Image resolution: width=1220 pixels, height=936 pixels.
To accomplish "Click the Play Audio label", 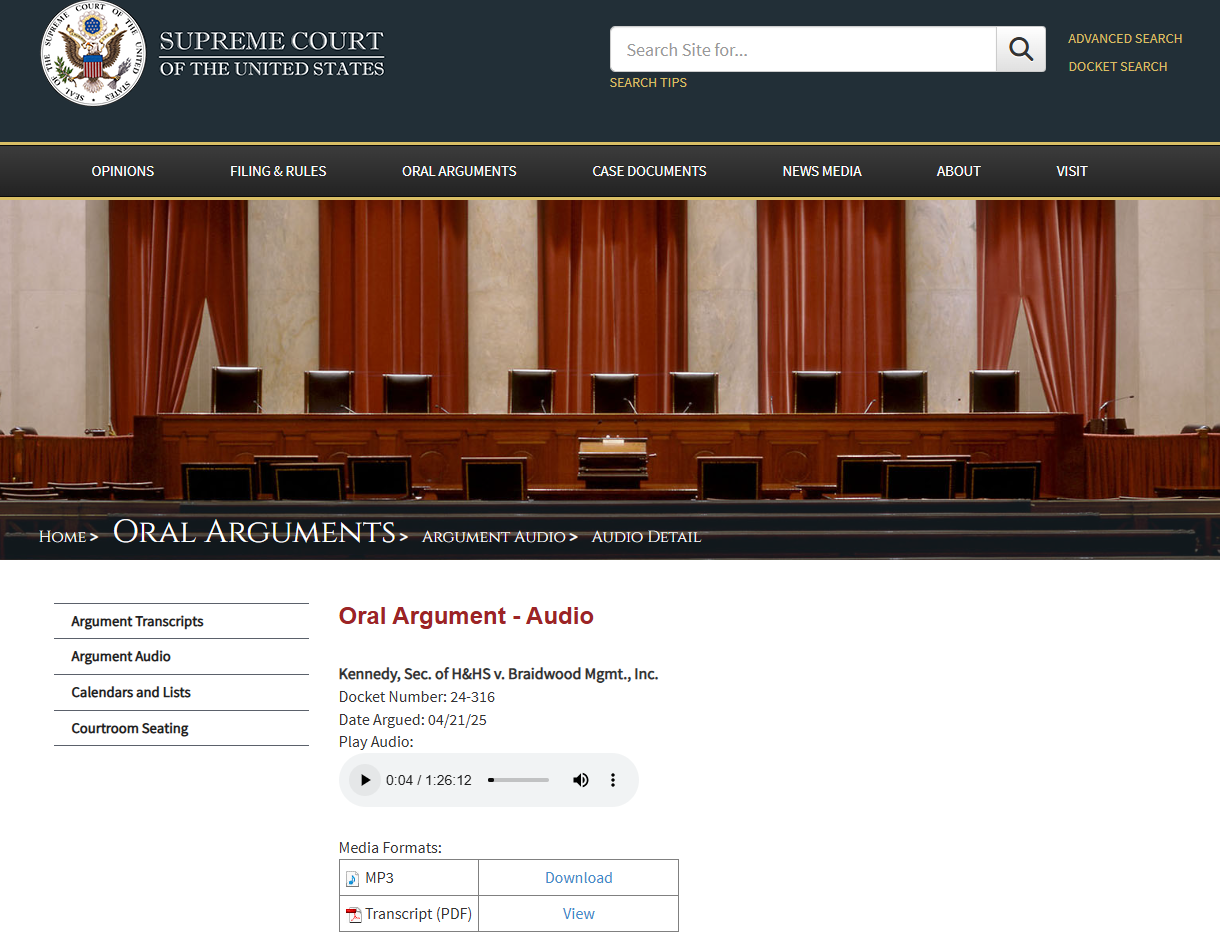I will 376,742.
